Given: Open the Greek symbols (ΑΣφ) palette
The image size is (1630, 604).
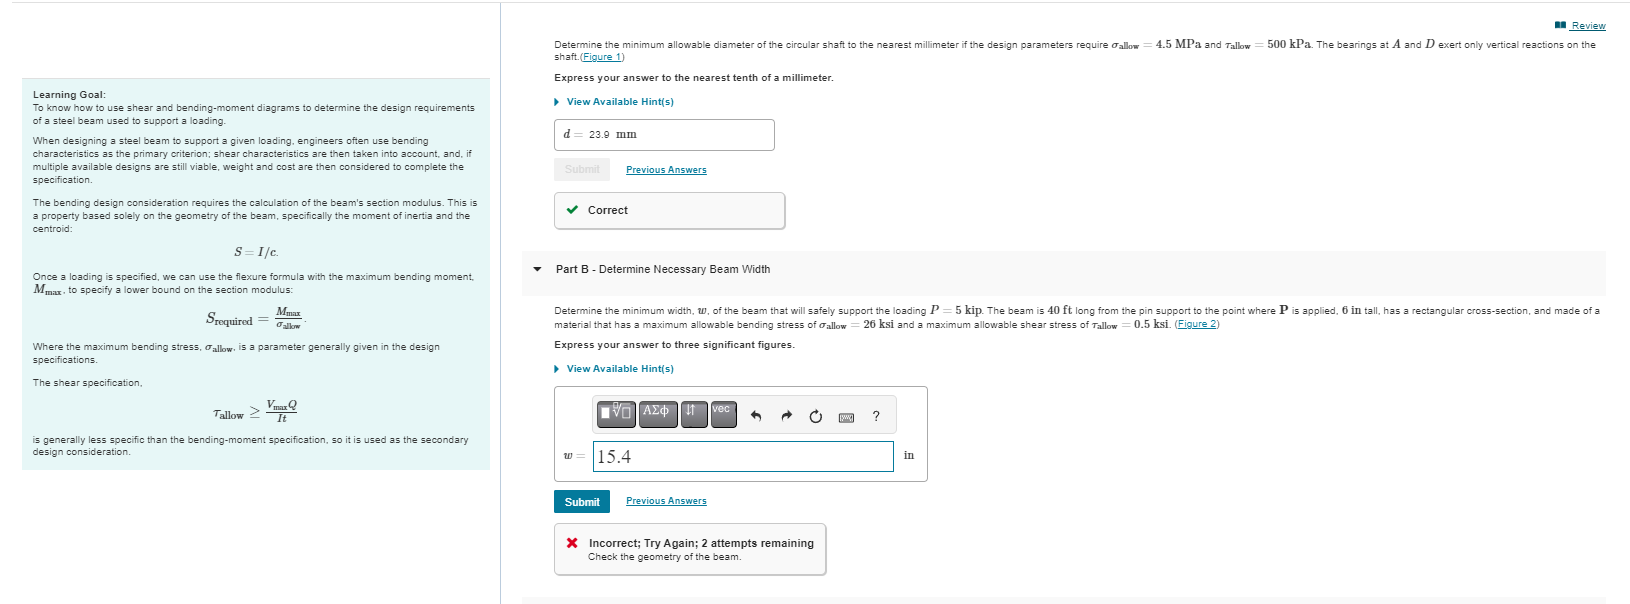Looking at the screenshot, I should 657,413.
